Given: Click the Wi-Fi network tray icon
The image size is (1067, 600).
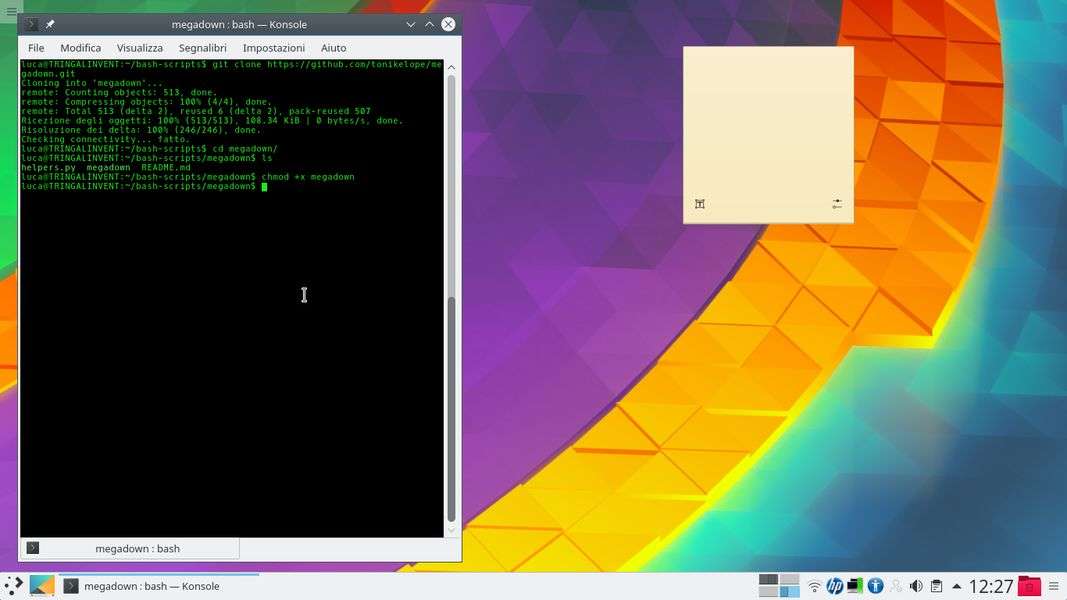Looking at the screenshot, I should coord(814,586).
